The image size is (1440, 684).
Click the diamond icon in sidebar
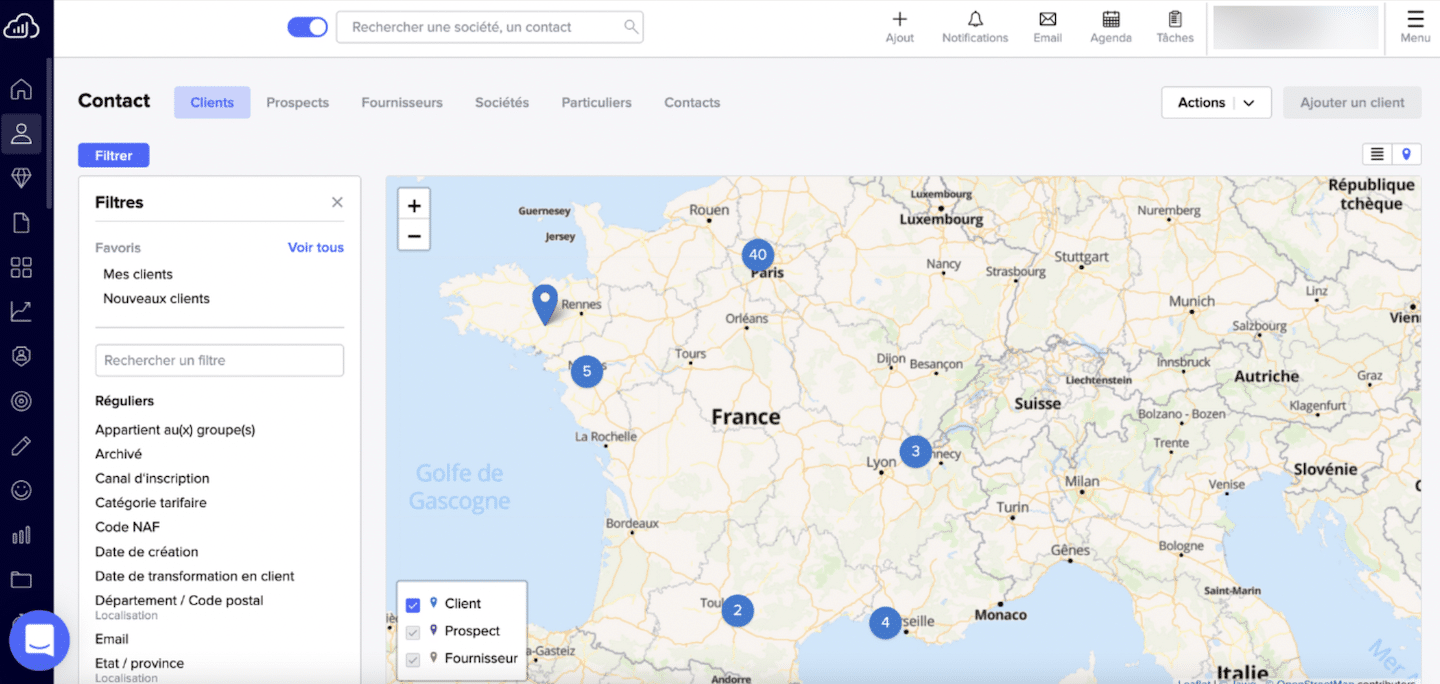(x=21, y=178)
